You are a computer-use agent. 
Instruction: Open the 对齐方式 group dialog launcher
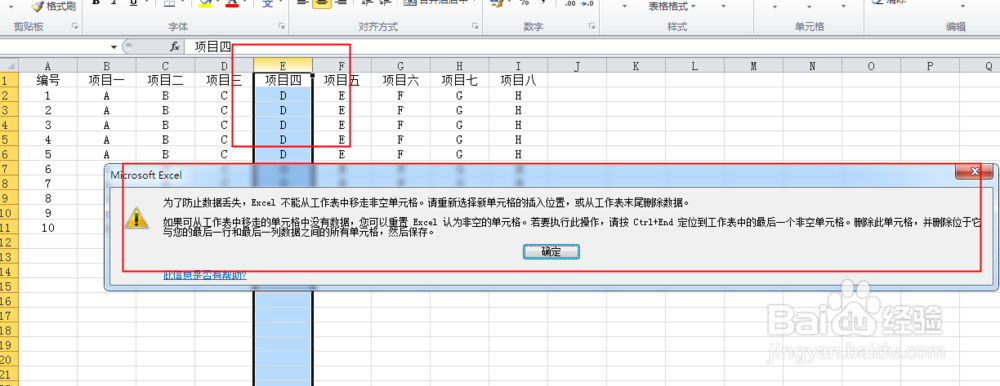point(474,27)
